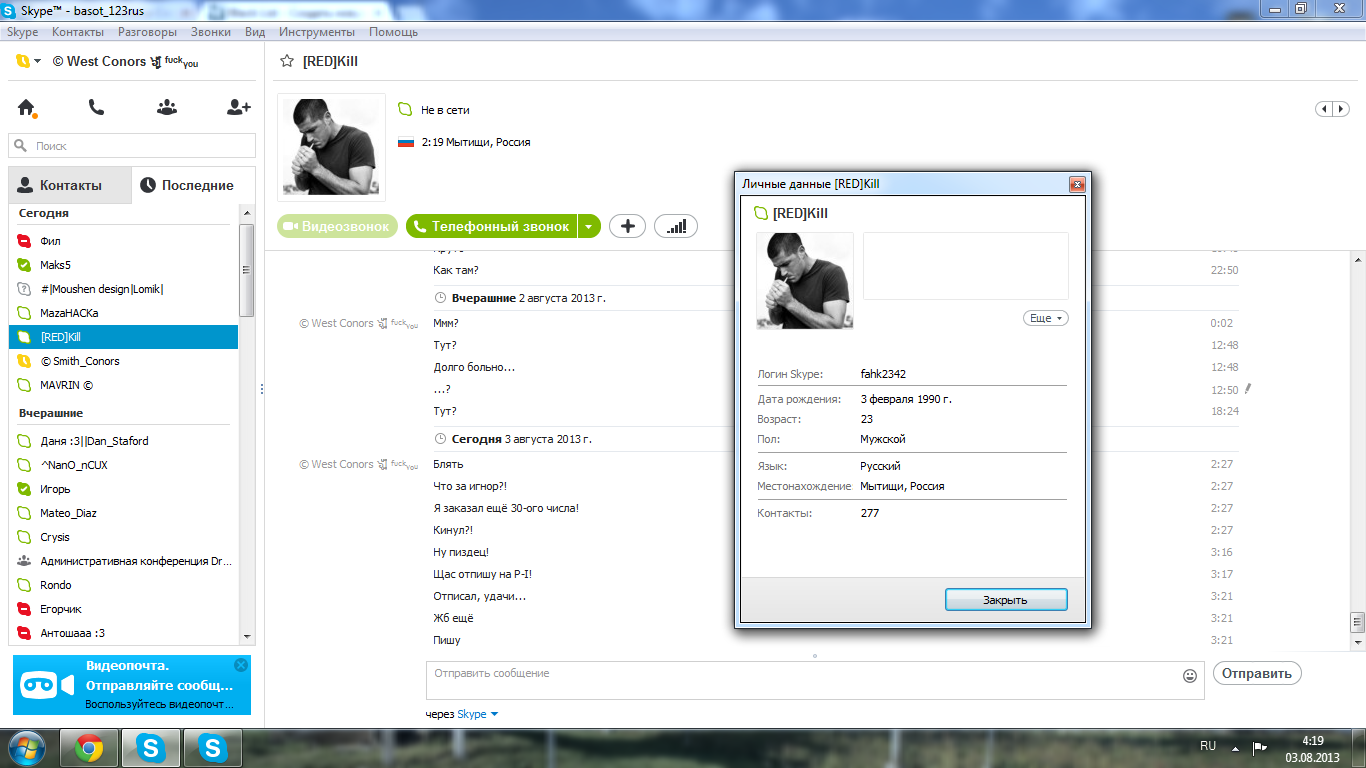1366x768 pixels.
Task: Close the Личные данные dialog with X
Action: click(x=1077, y=184)
